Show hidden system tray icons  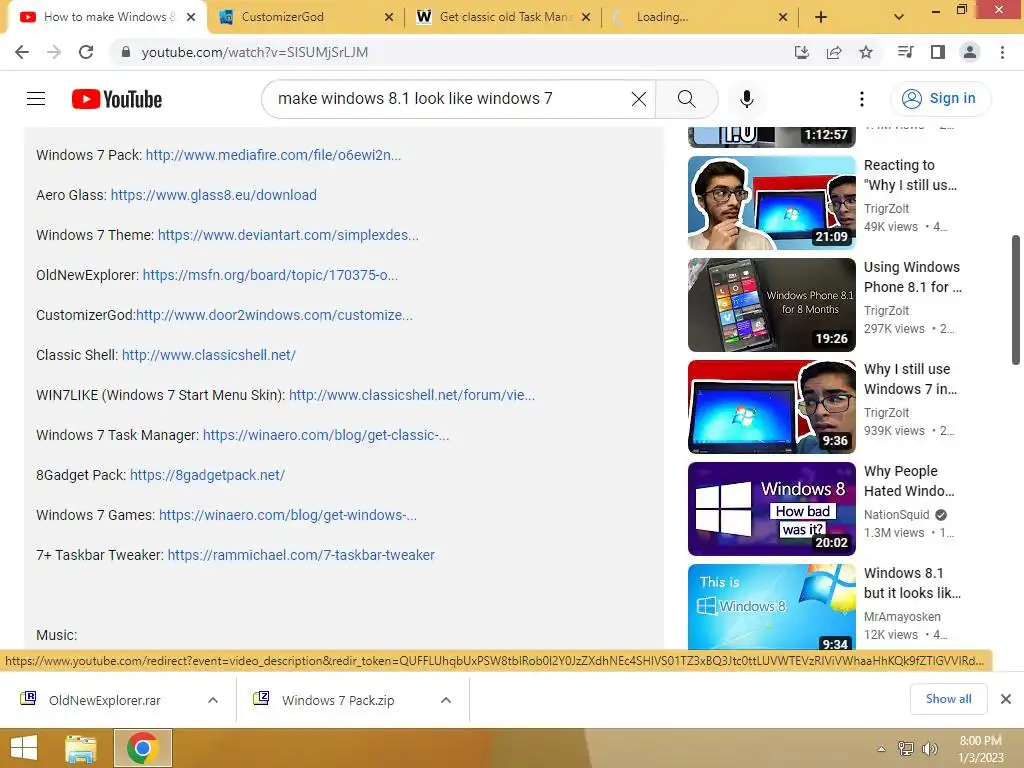pos(881,749)
